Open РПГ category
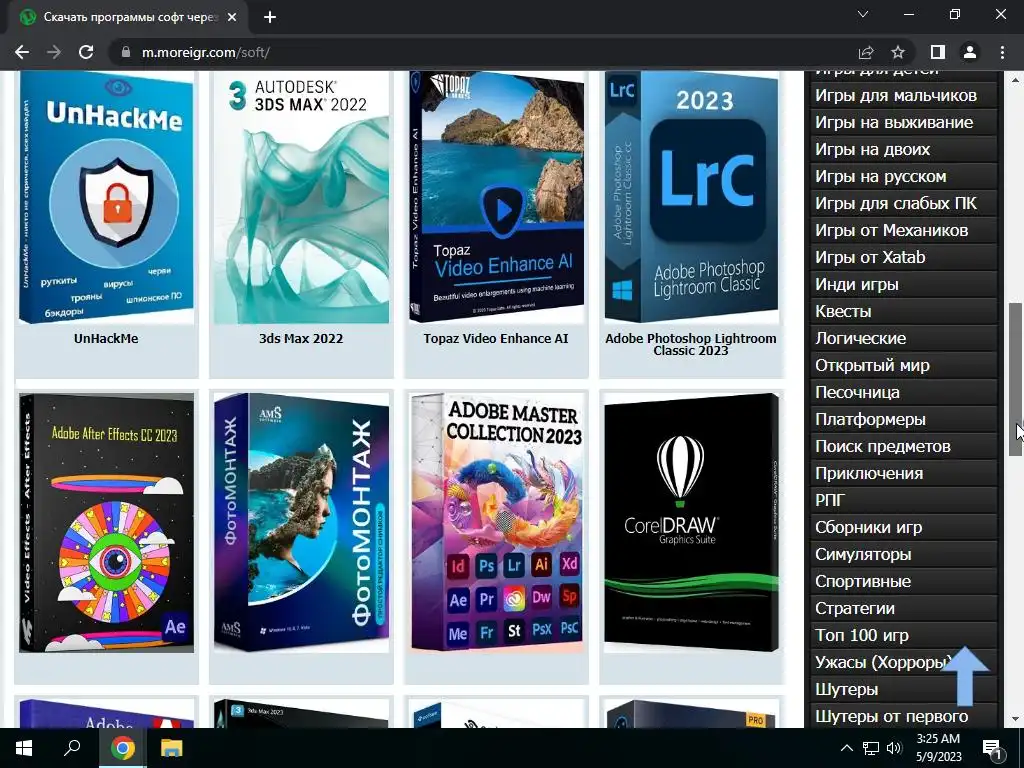 [x=903, y=500]
